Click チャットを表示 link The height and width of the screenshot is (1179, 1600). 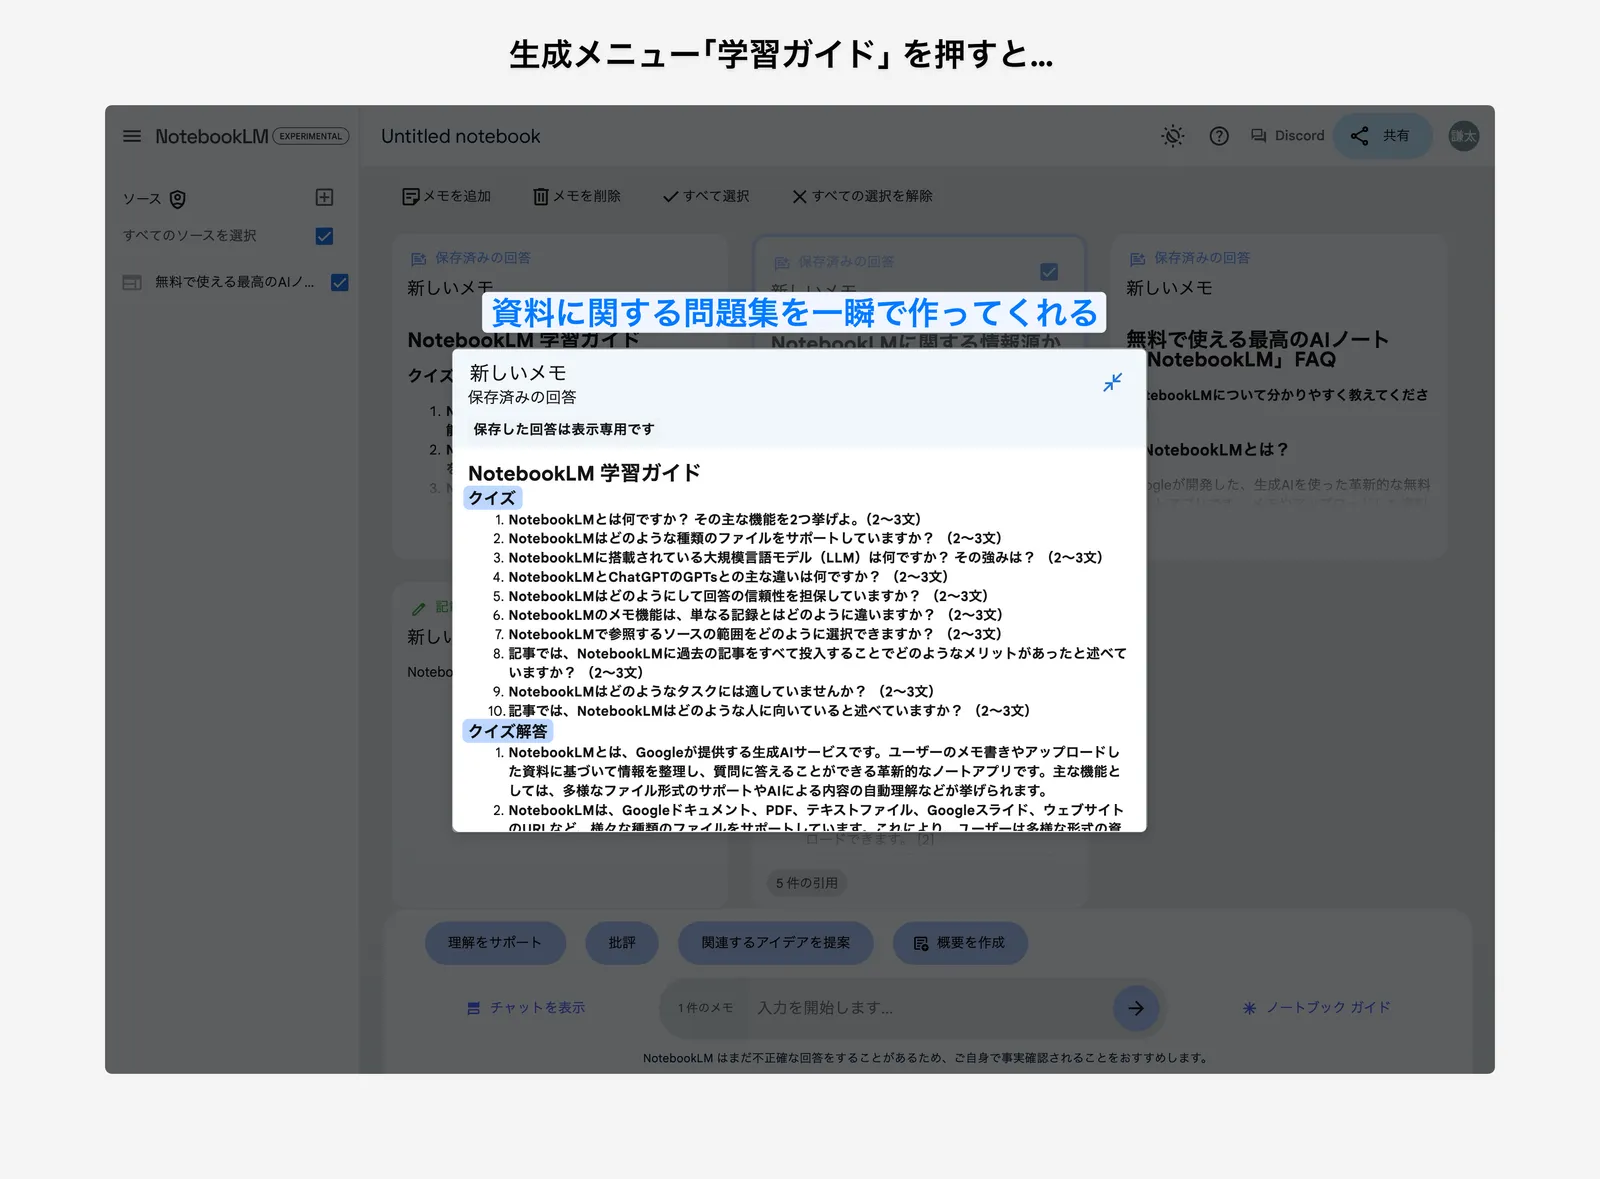point(526,1008)
